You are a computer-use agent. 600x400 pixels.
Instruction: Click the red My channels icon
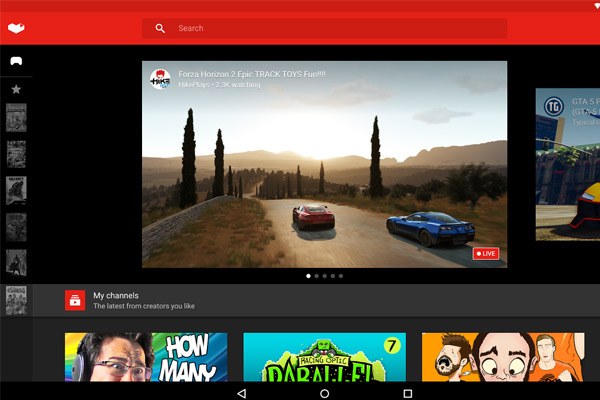[x=75, y=300]
